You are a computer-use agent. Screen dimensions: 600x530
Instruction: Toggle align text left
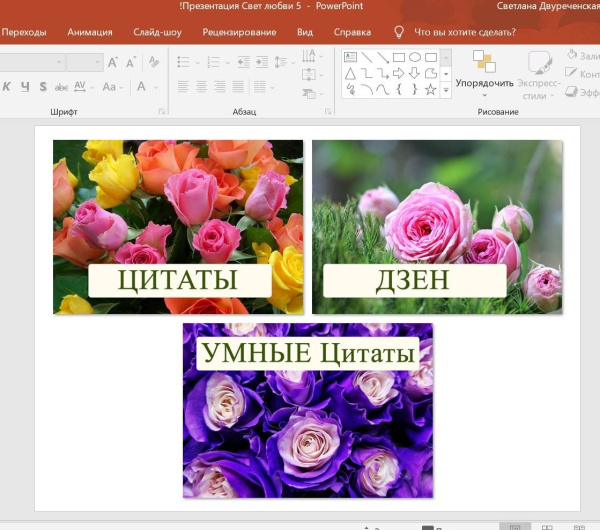pos(183,87)
